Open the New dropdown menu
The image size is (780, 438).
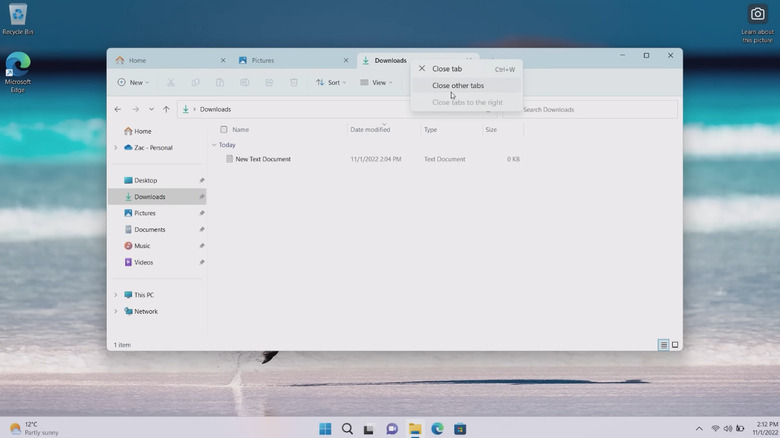pyautogui.click(x=133, y=83)
